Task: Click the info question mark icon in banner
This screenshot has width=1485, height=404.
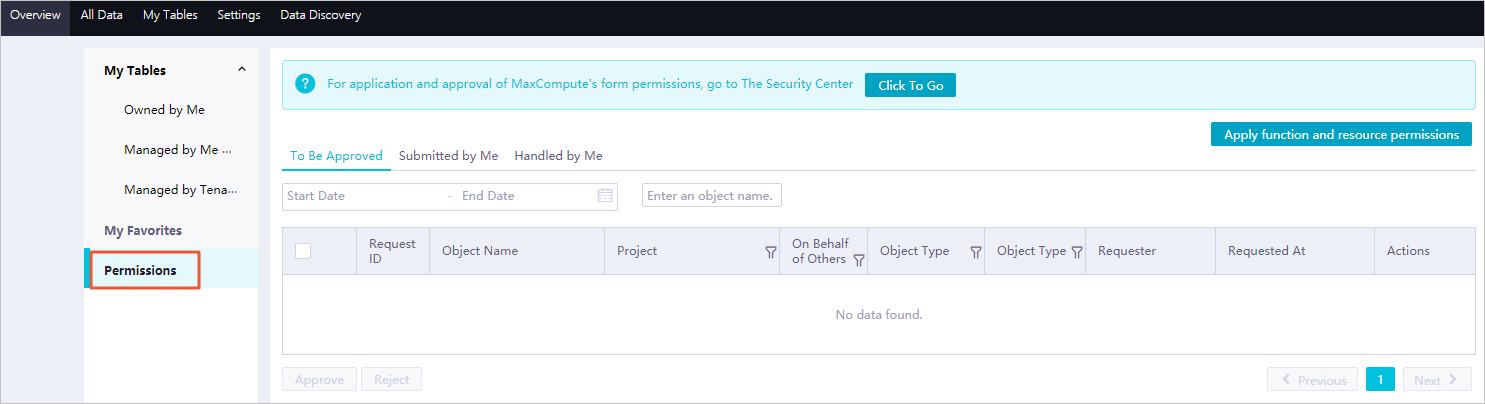Action: pyautogui.click(x=305, y=85)
